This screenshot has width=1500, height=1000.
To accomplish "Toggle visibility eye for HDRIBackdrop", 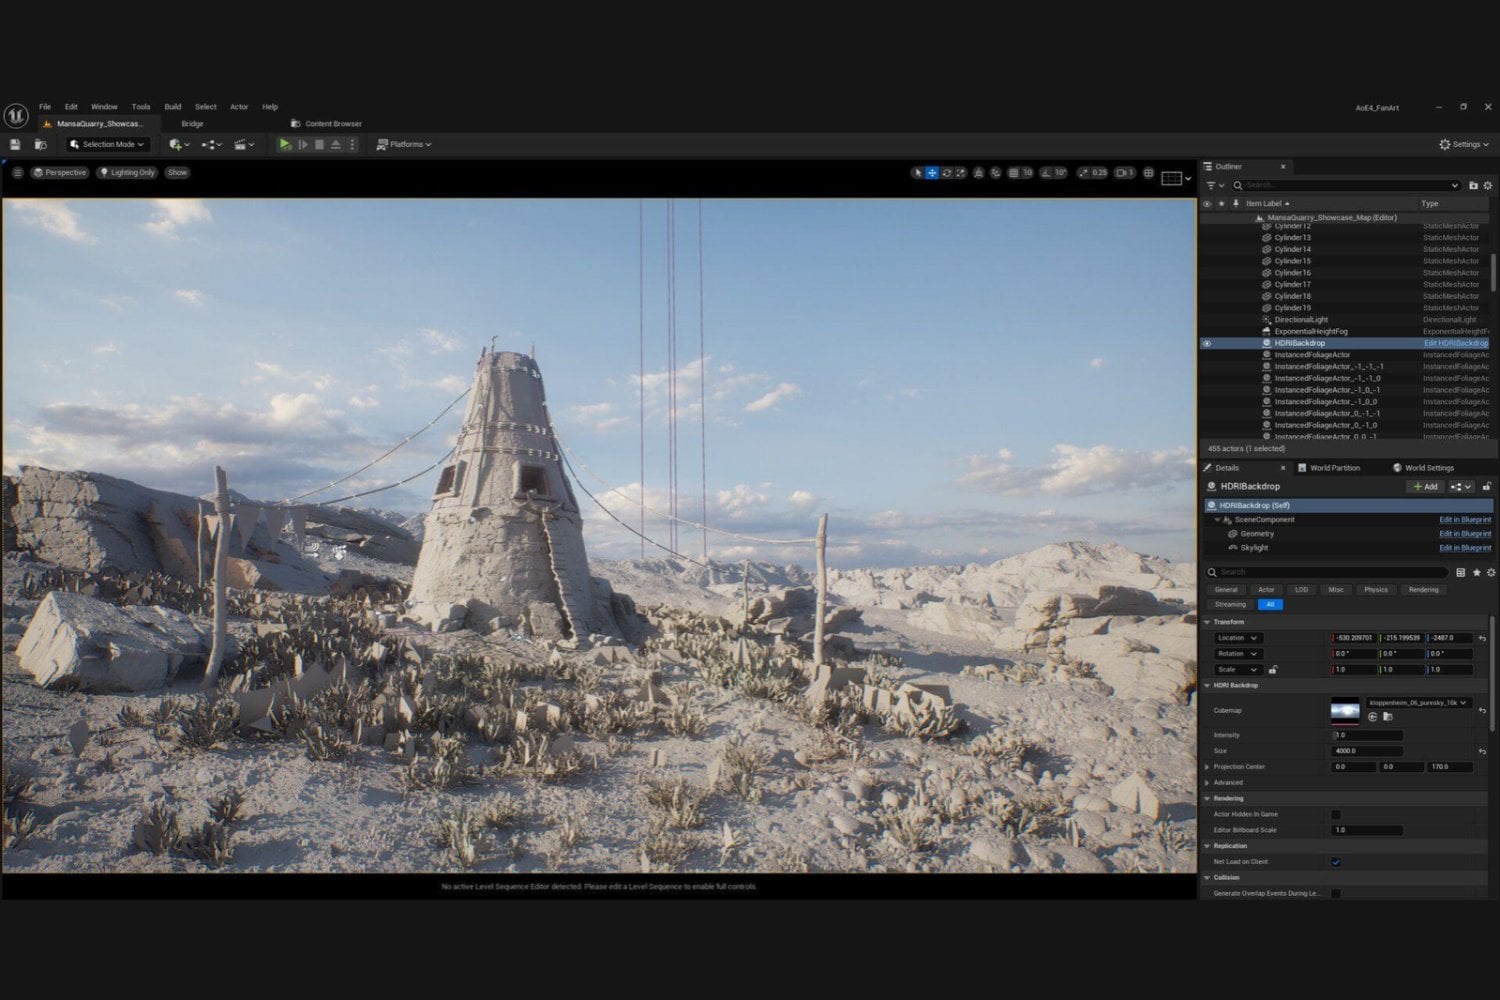I will 1207,344.
